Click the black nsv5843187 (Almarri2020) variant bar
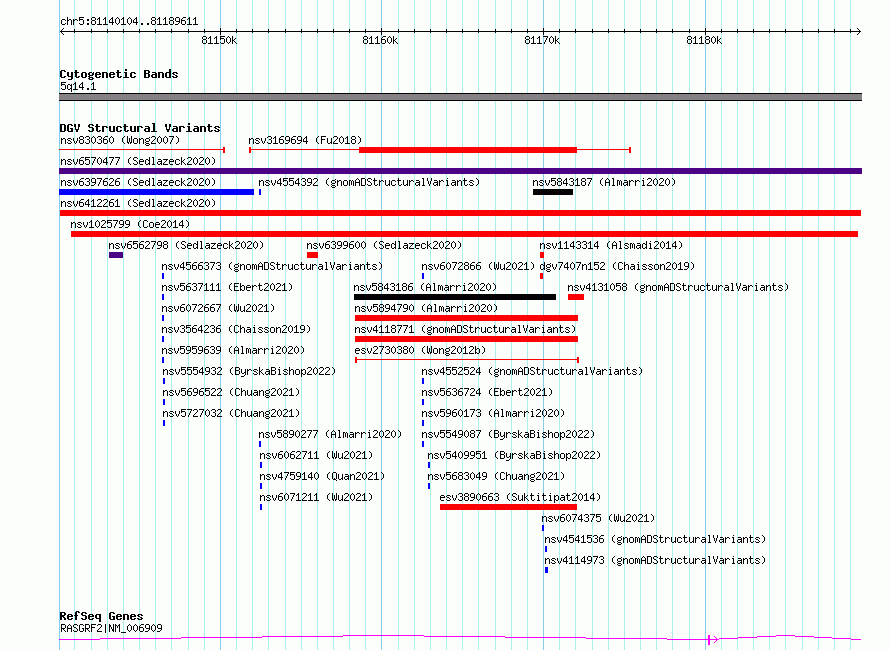Screen dimensions: 890x650 click(x=553, y=192)
